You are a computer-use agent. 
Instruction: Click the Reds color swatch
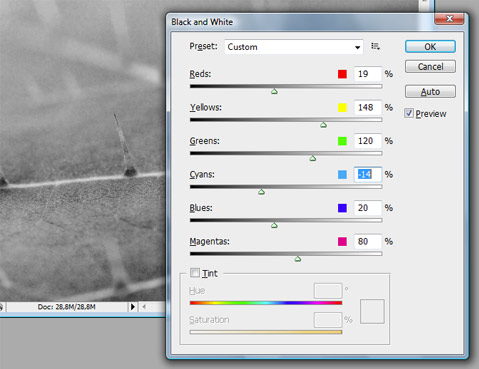tap(342, 74)
